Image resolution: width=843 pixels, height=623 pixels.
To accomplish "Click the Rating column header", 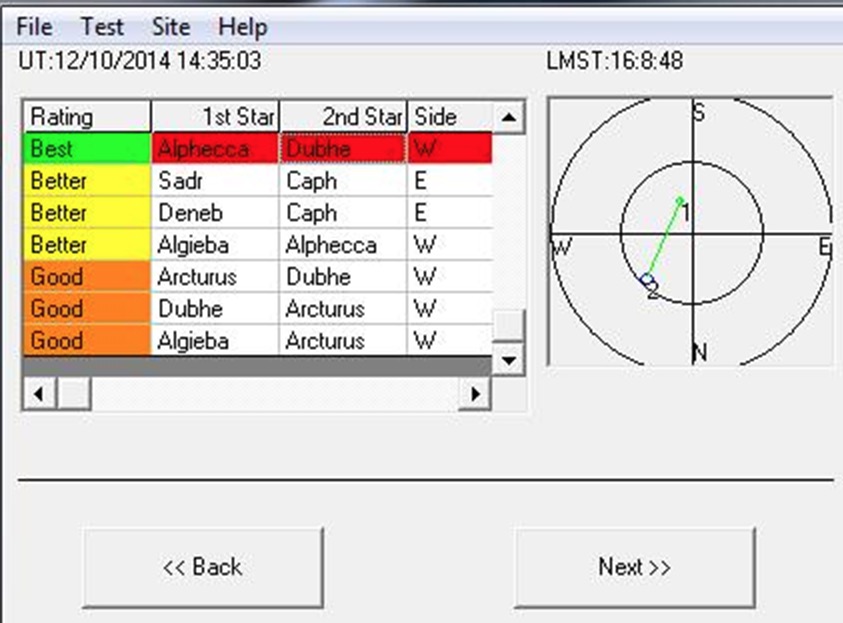I will coord(87,117).
